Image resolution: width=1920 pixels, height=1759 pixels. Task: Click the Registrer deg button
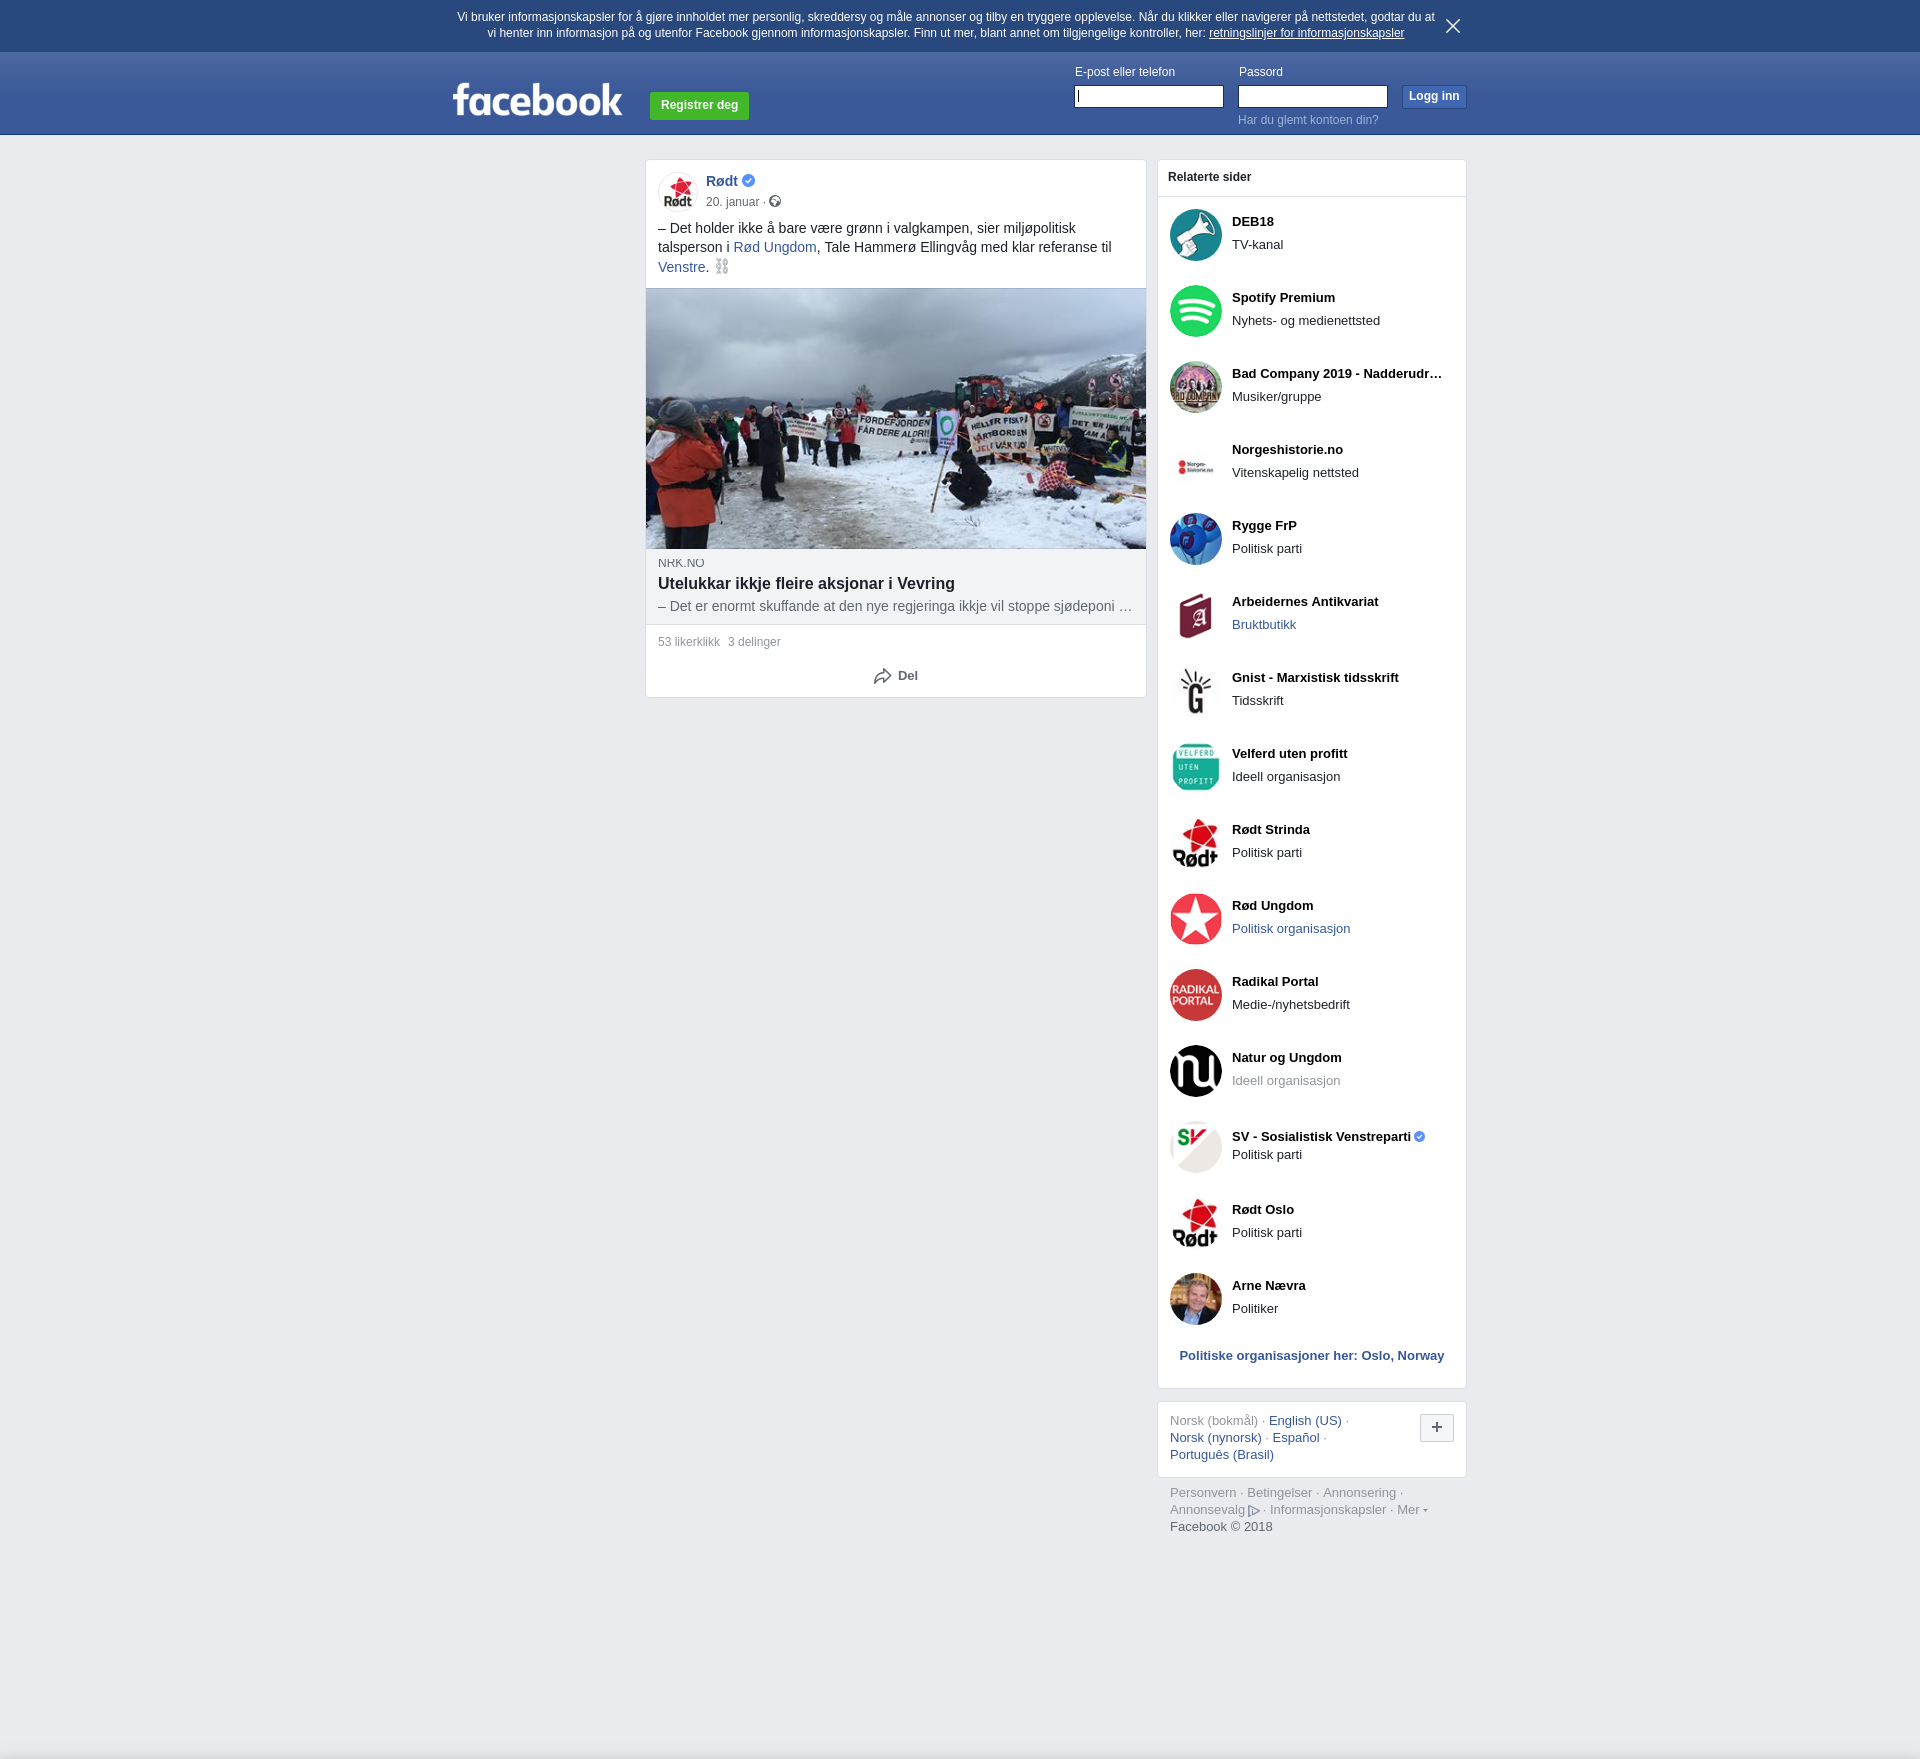pyautogui.click(x=699, y=105)
